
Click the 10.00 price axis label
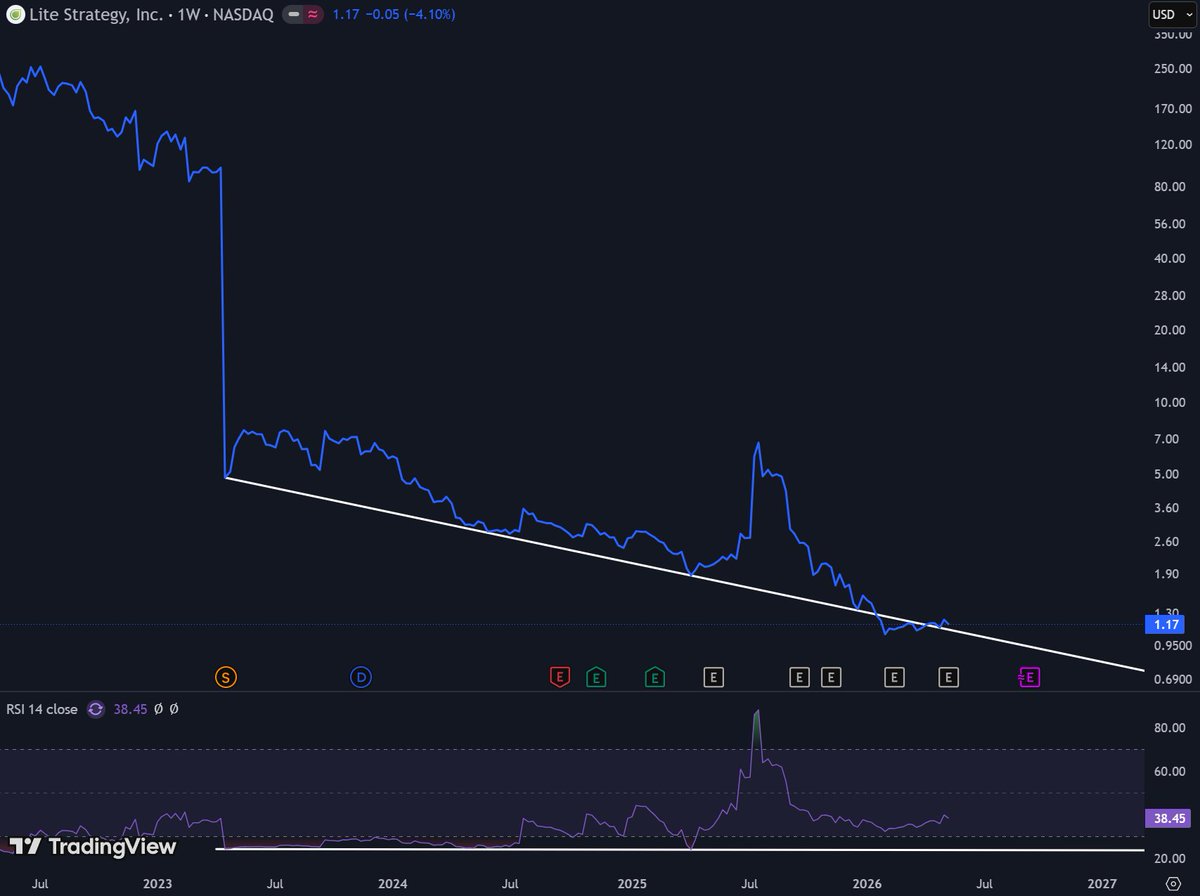coord(1168,403)
